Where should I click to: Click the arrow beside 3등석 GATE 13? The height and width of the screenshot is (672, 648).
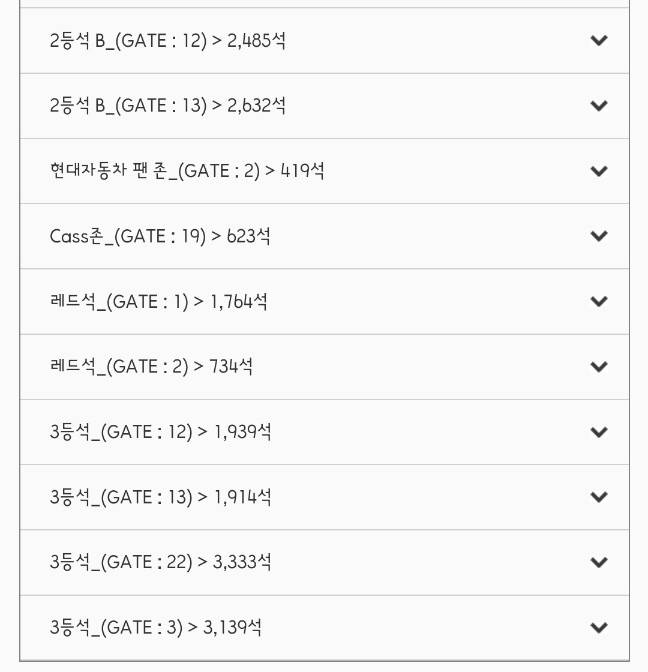[599, 497]
